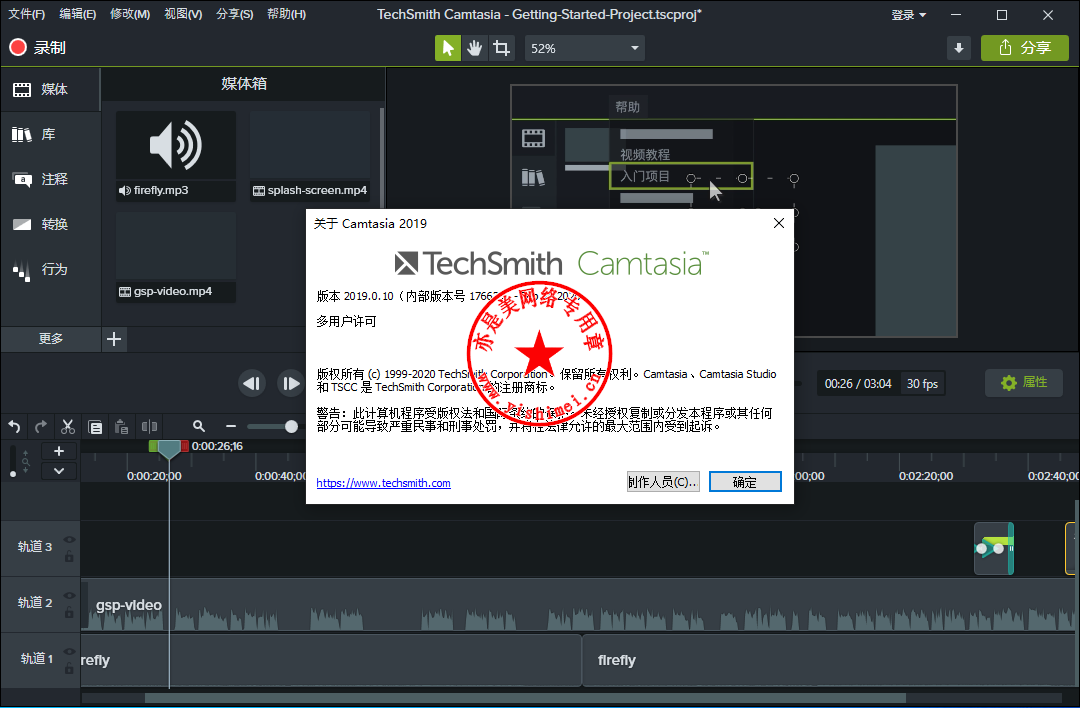Screen dimensions: 1080x708
Task: Select firefly.mp3 in the media bin
Action: (176, 156)
